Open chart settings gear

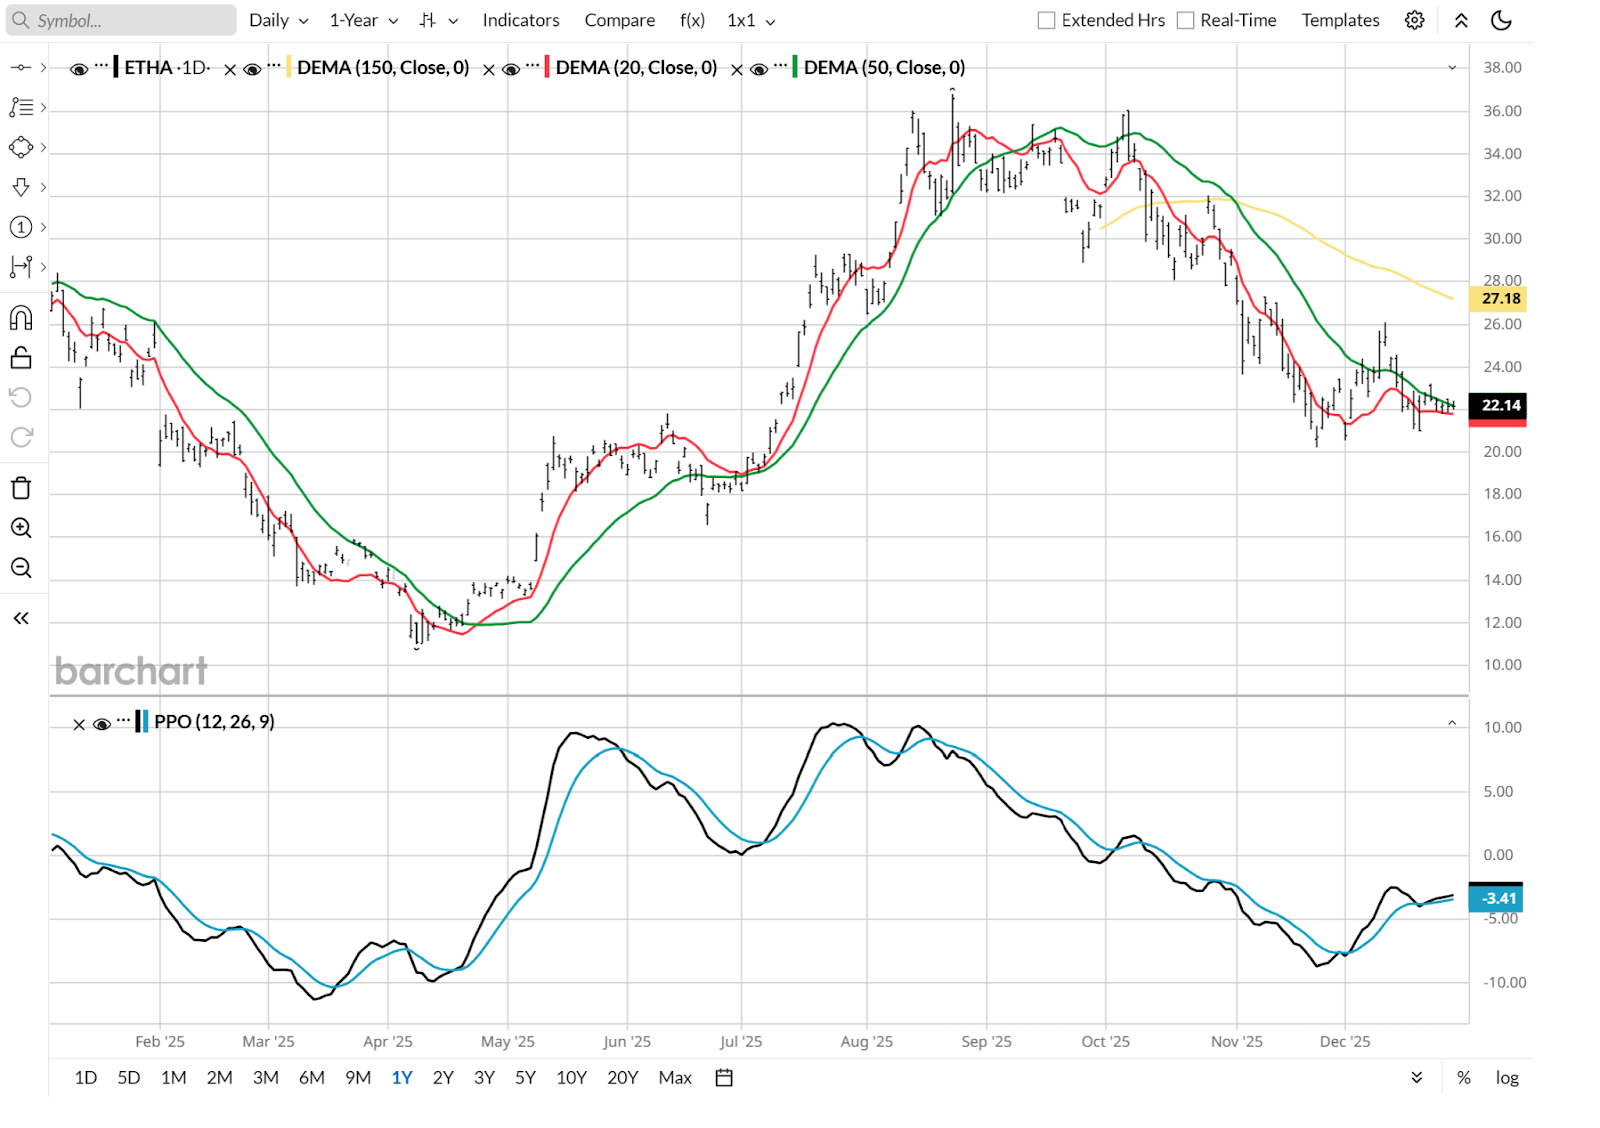pos(1414,20)
